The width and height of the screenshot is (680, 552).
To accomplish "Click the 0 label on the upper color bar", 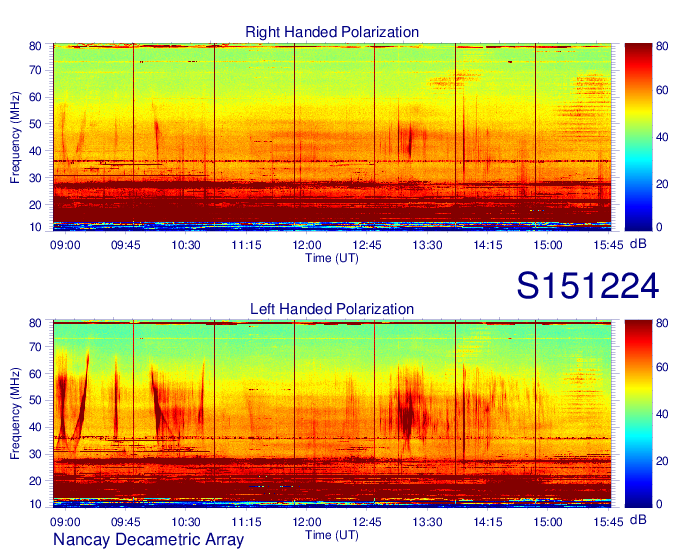I will (660, 227).
